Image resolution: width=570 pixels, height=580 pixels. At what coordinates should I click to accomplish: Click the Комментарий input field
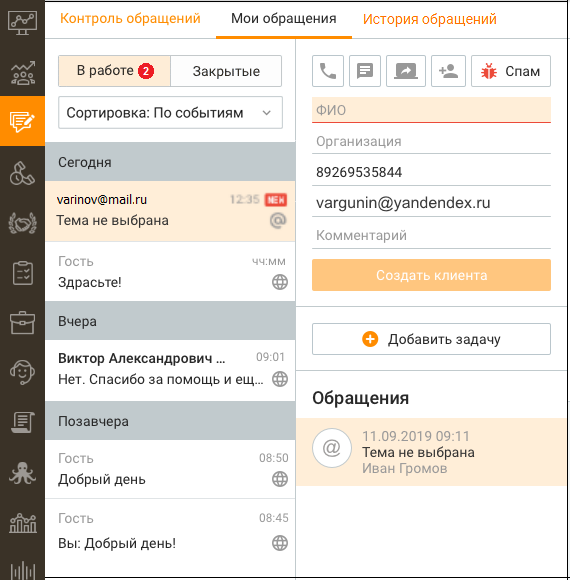tap(431, 235)
